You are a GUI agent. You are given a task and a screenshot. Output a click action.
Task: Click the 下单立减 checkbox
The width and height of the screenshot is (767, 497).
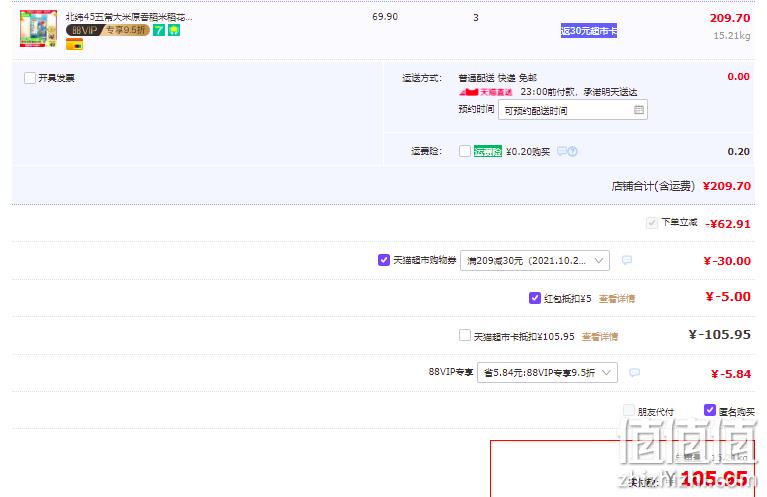point(652,223)
